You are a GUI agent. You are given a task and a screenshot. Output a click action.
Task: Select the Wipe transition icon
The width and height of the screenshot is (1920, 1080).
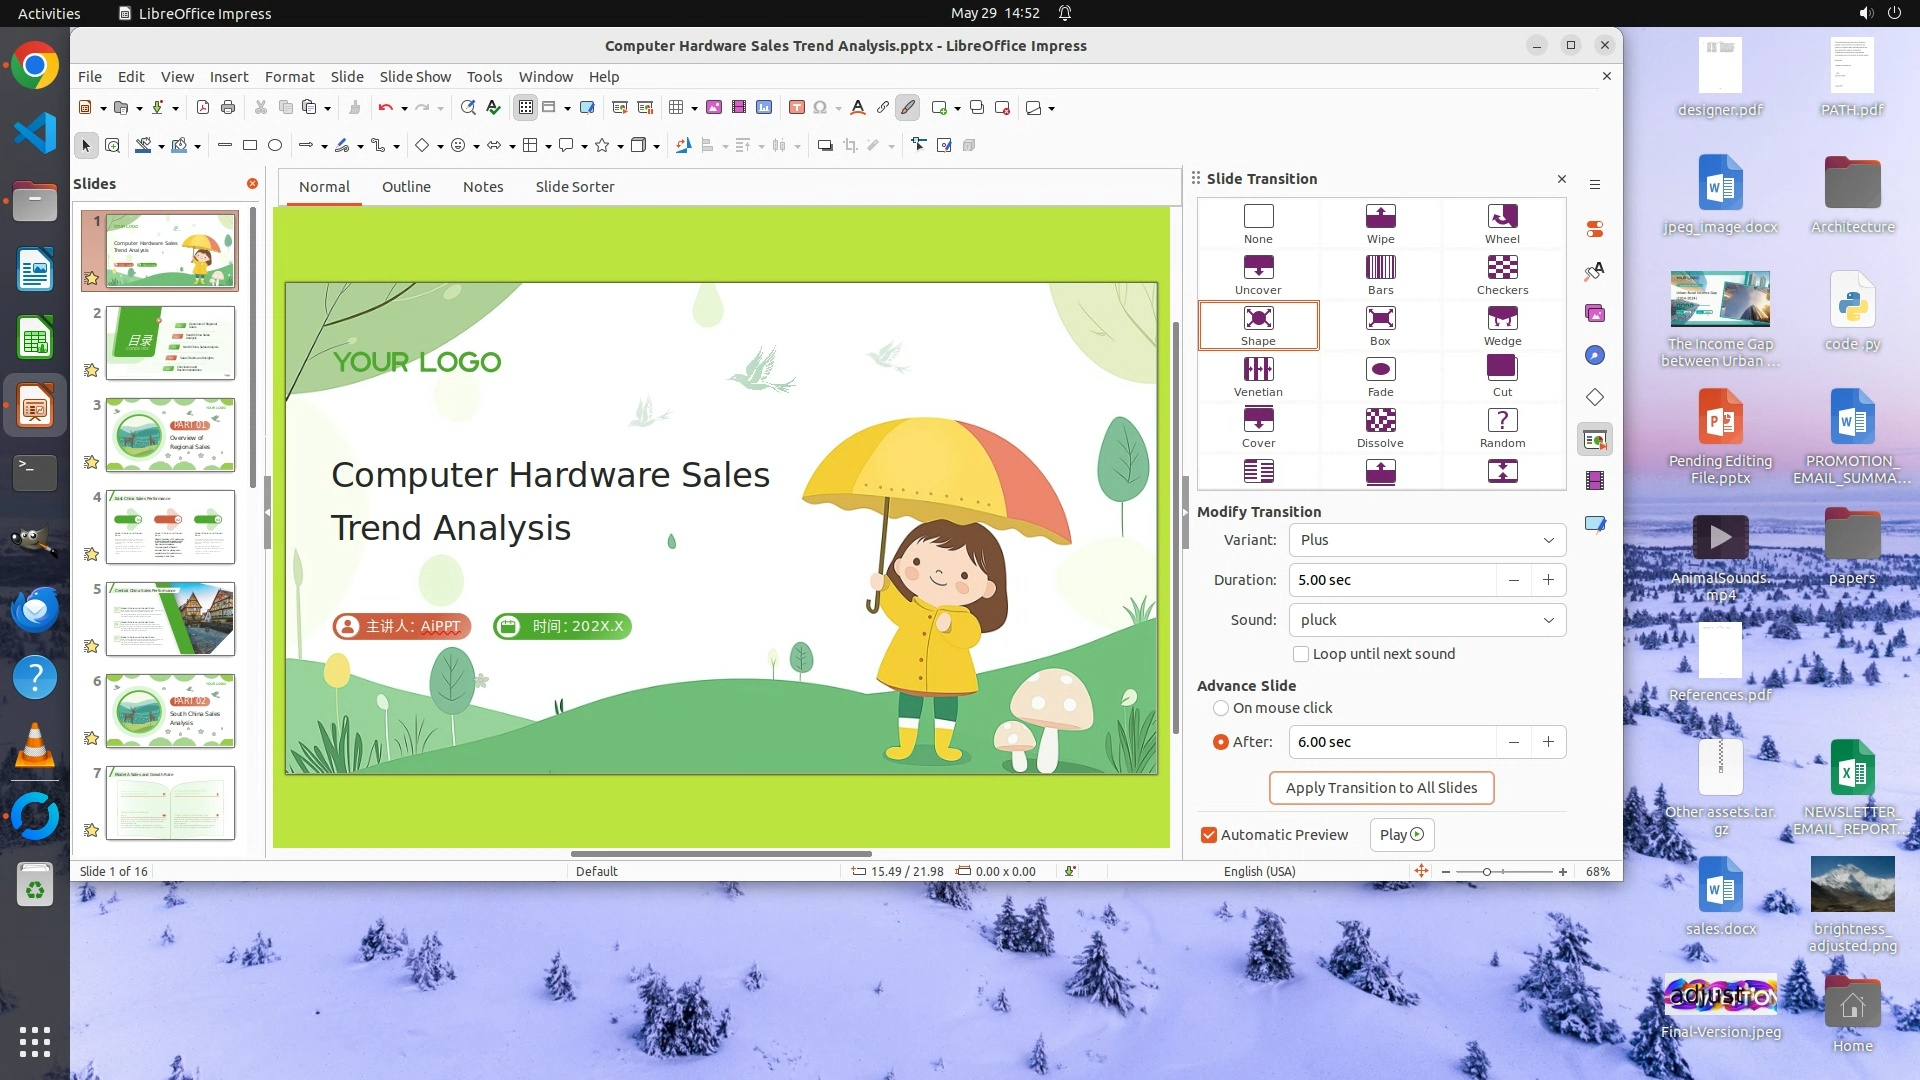(x=1380, y=217)
